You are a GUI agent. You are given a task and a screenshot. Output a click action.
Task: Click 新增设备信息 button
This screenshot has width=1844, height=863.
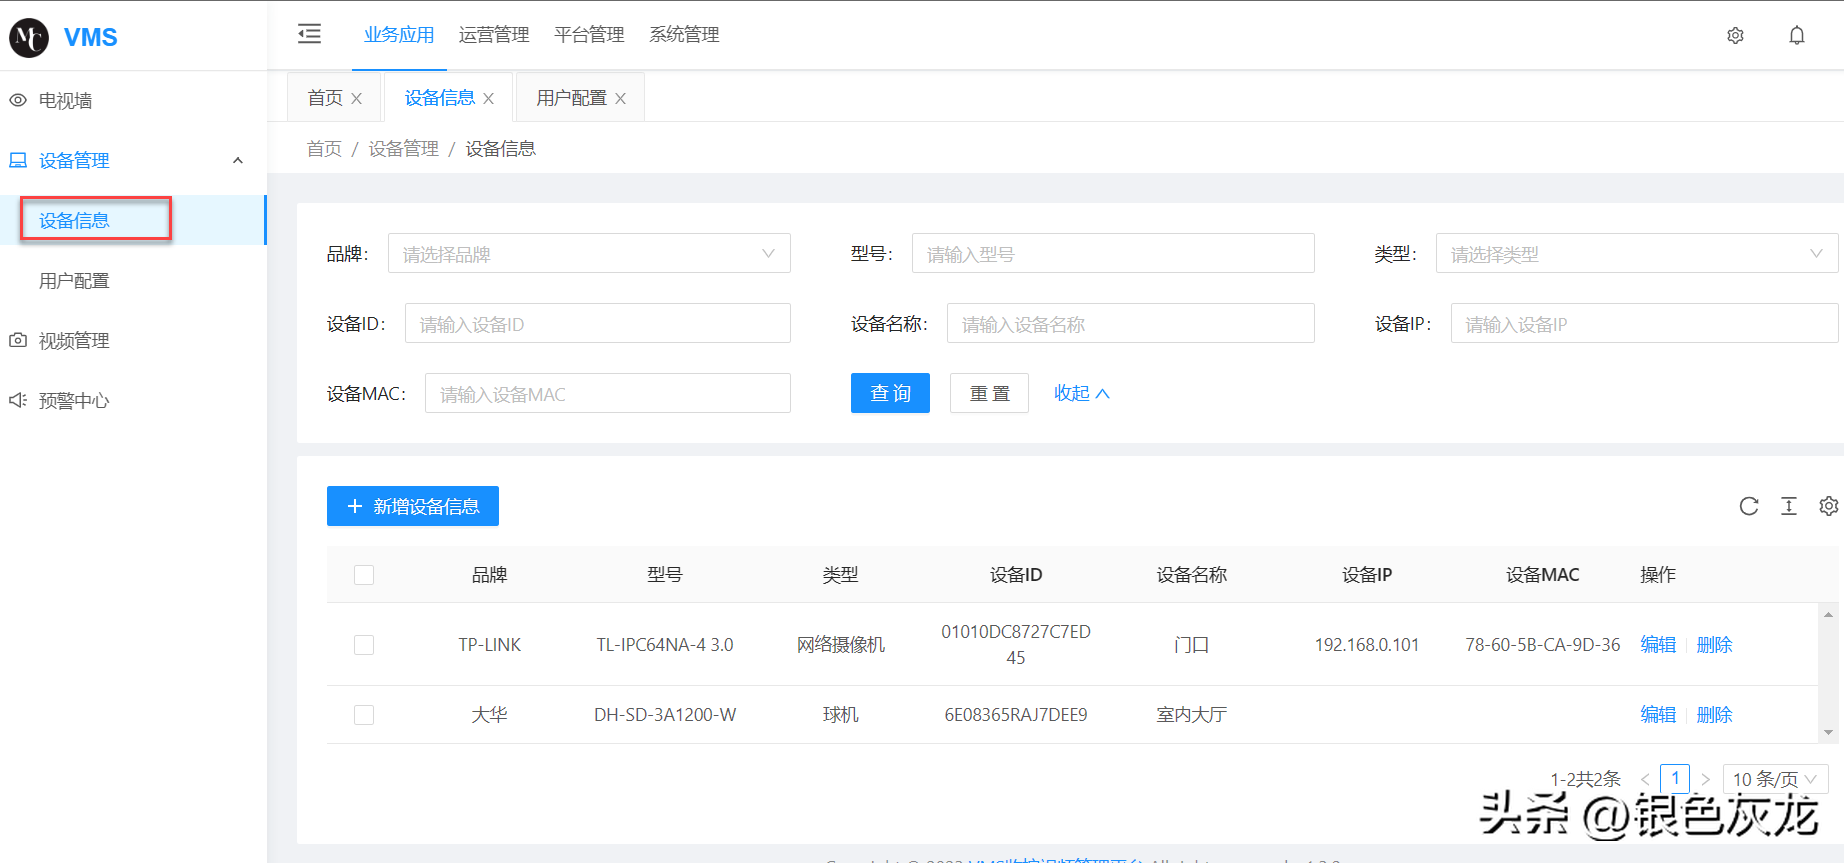413,506
